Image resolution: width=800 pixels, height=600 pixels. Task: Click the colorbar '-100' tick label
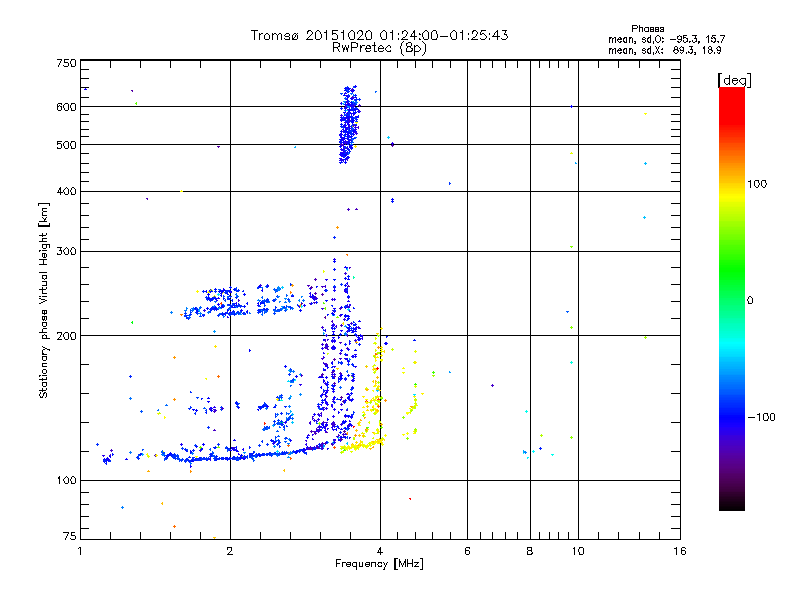(761, 417)
